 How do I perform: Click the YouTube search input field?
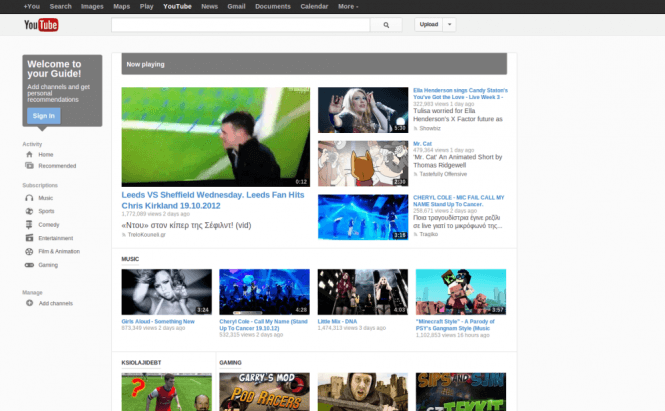coord(240,25)
